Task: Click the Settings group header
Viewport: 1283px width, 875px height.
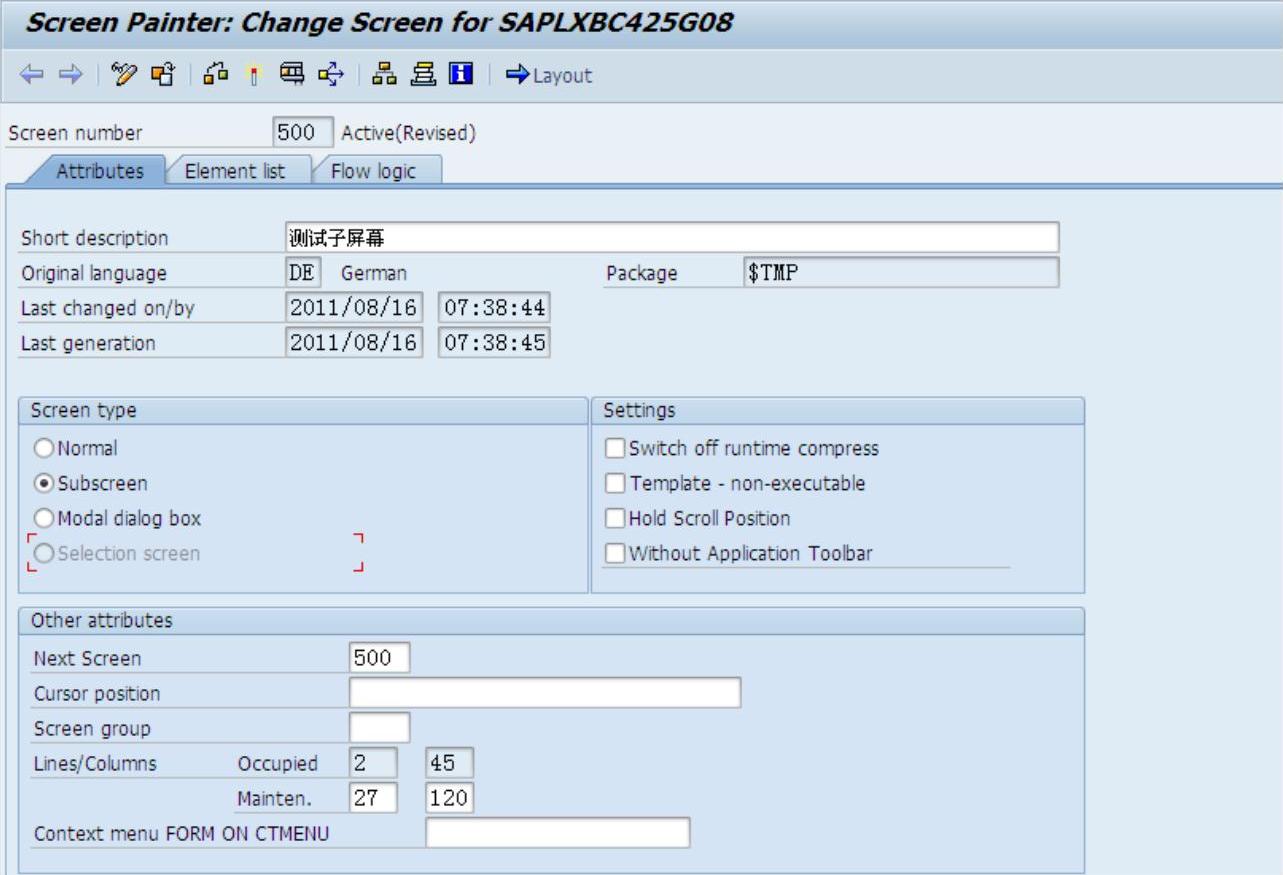Action: (x=838, y=411)
